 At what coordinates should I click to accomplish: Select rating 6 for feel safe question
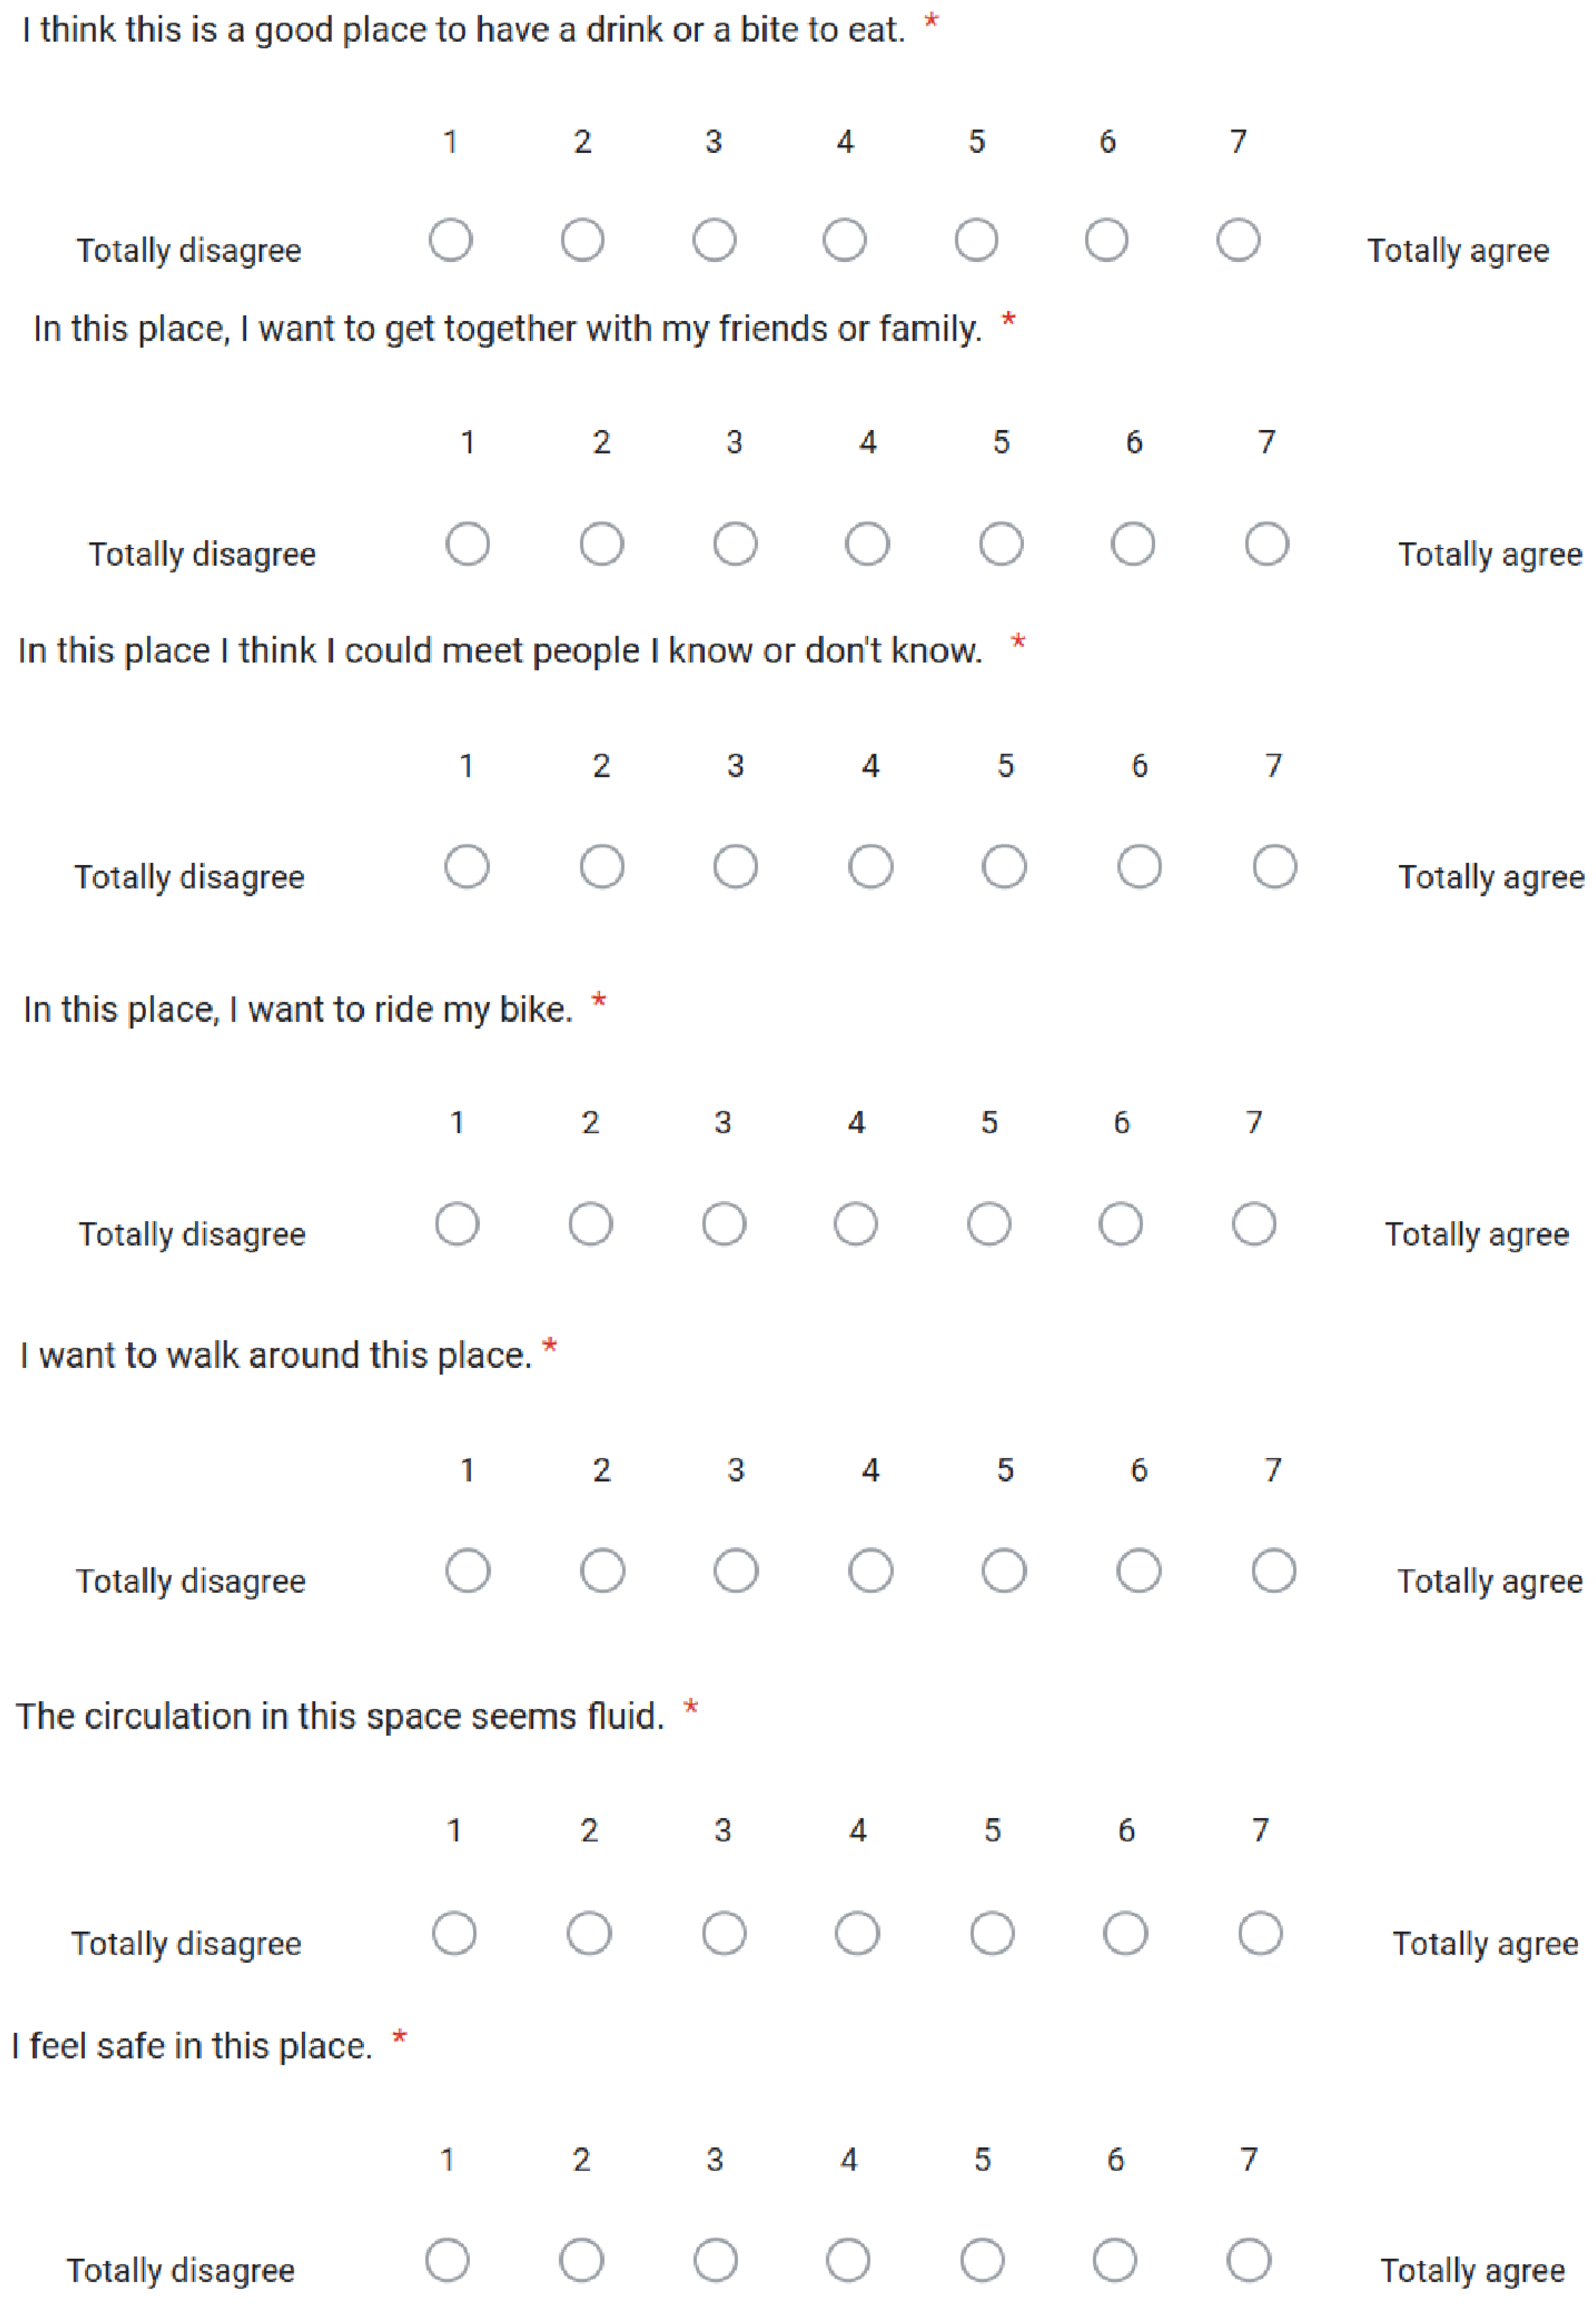1115,2260
